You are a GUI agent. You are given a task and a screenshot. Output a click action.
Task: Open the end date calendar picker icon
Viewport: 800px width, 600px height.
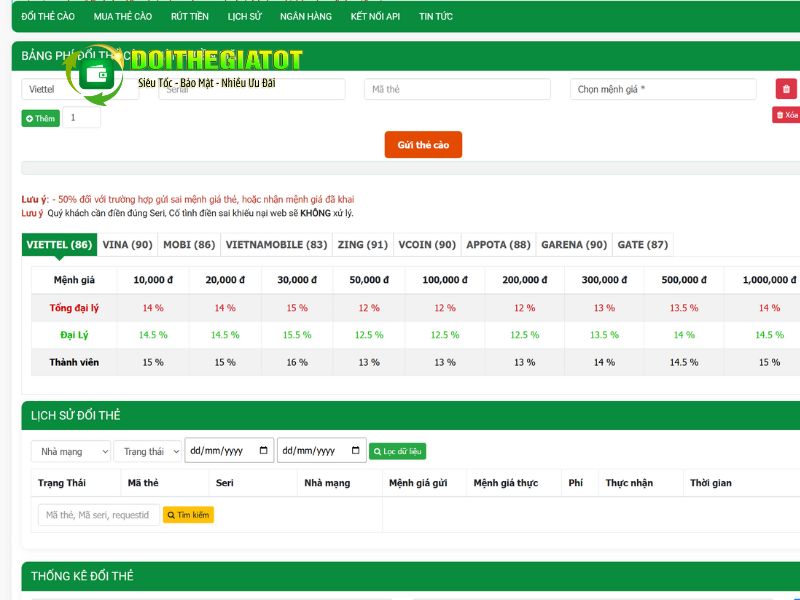tap(356, 450)
